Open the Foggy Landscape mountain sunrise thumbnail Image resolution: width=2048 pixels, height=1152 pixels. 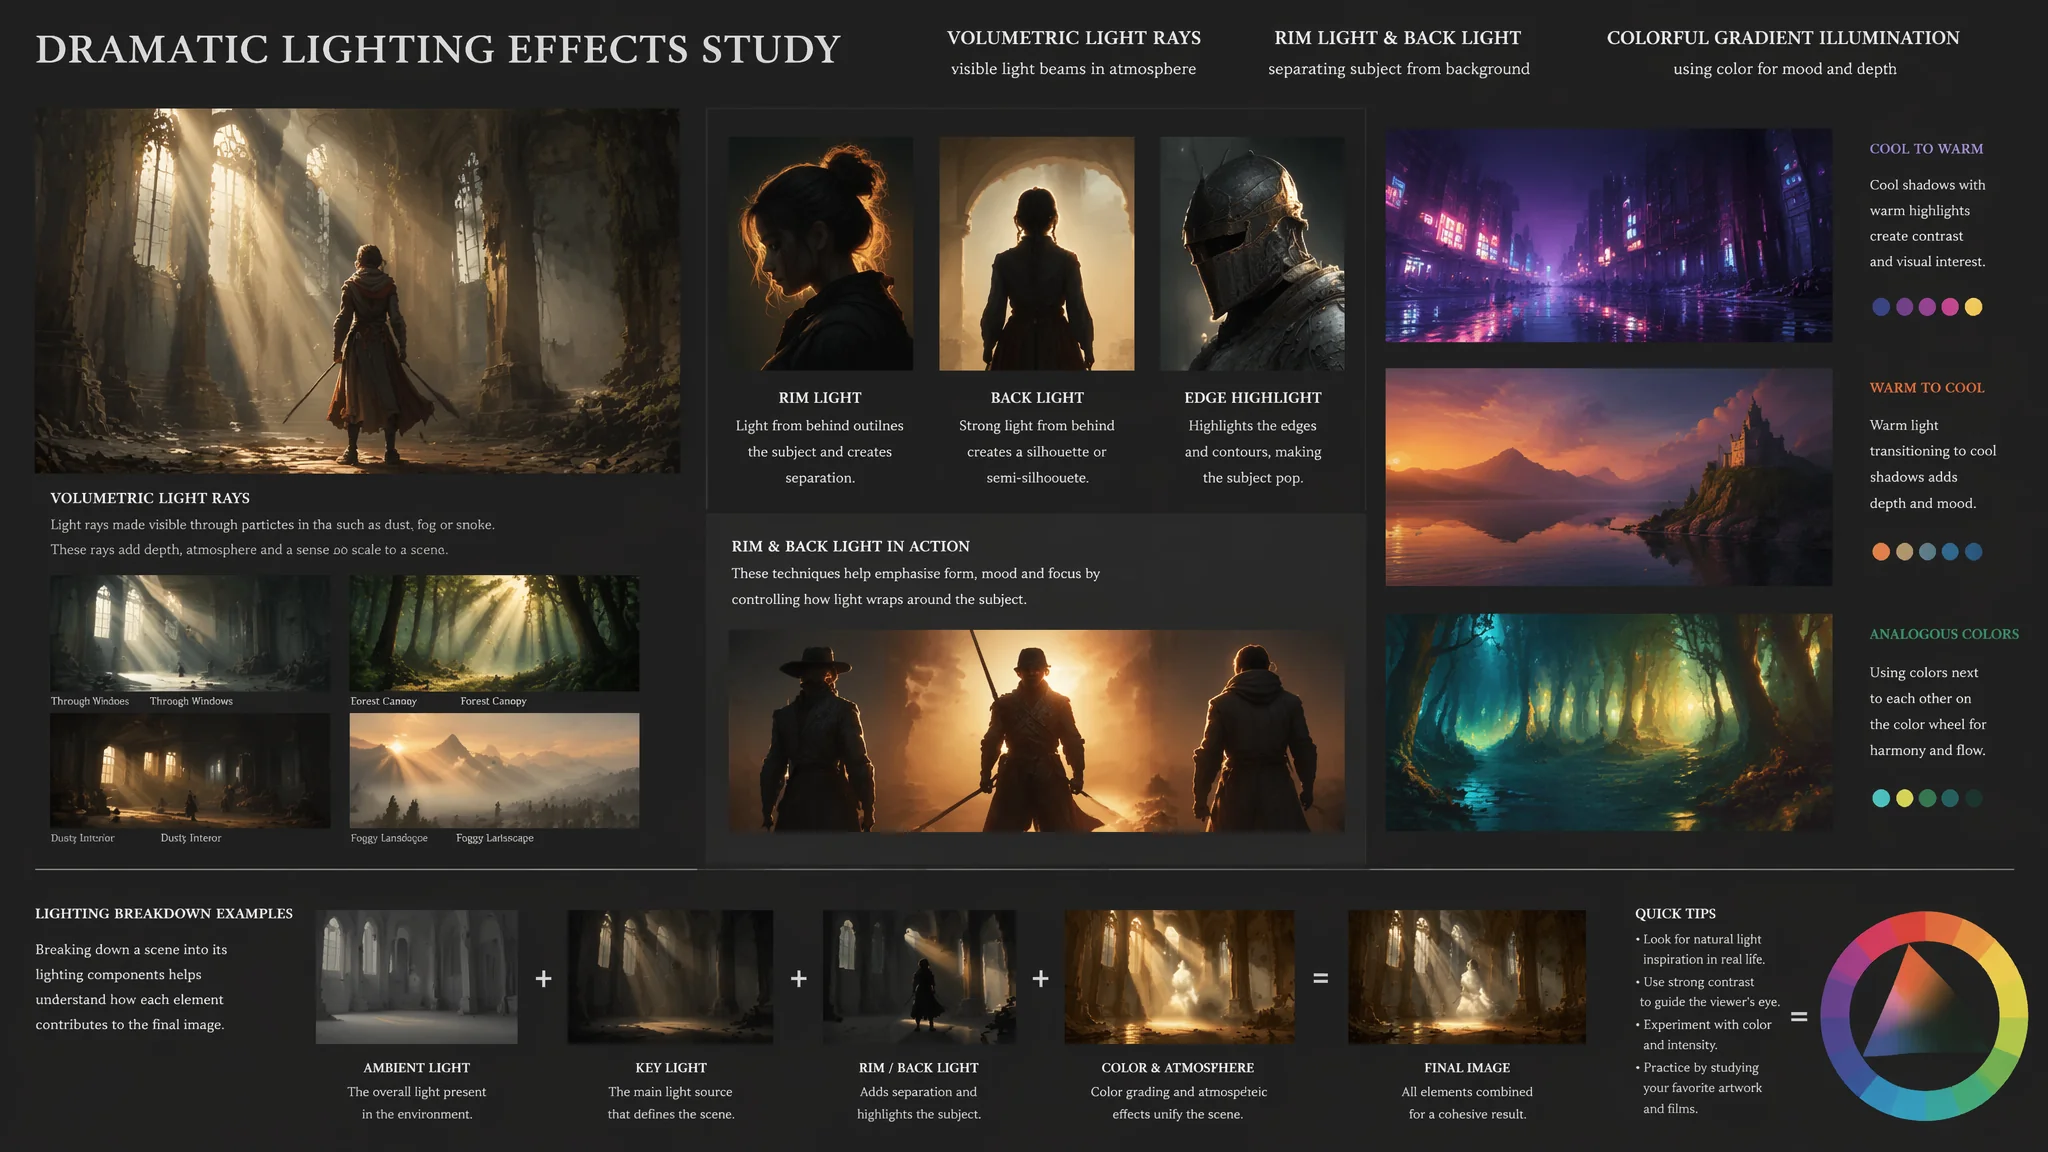tap(494, 770)
